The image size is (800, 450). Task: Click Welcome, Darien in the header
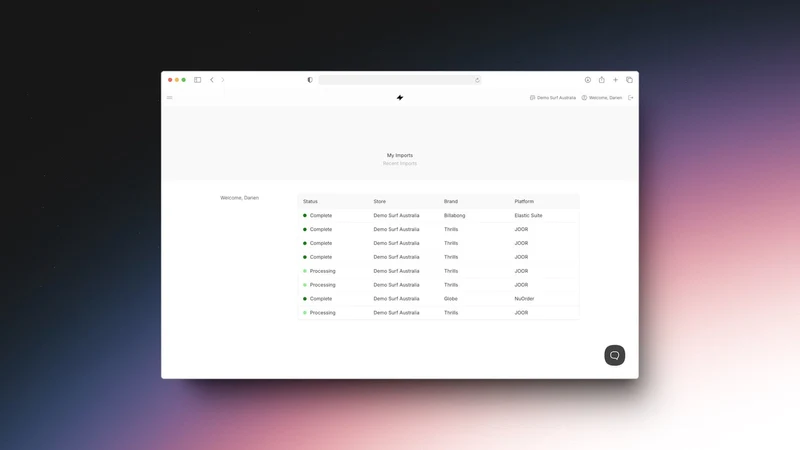click(x=602, y=97)
